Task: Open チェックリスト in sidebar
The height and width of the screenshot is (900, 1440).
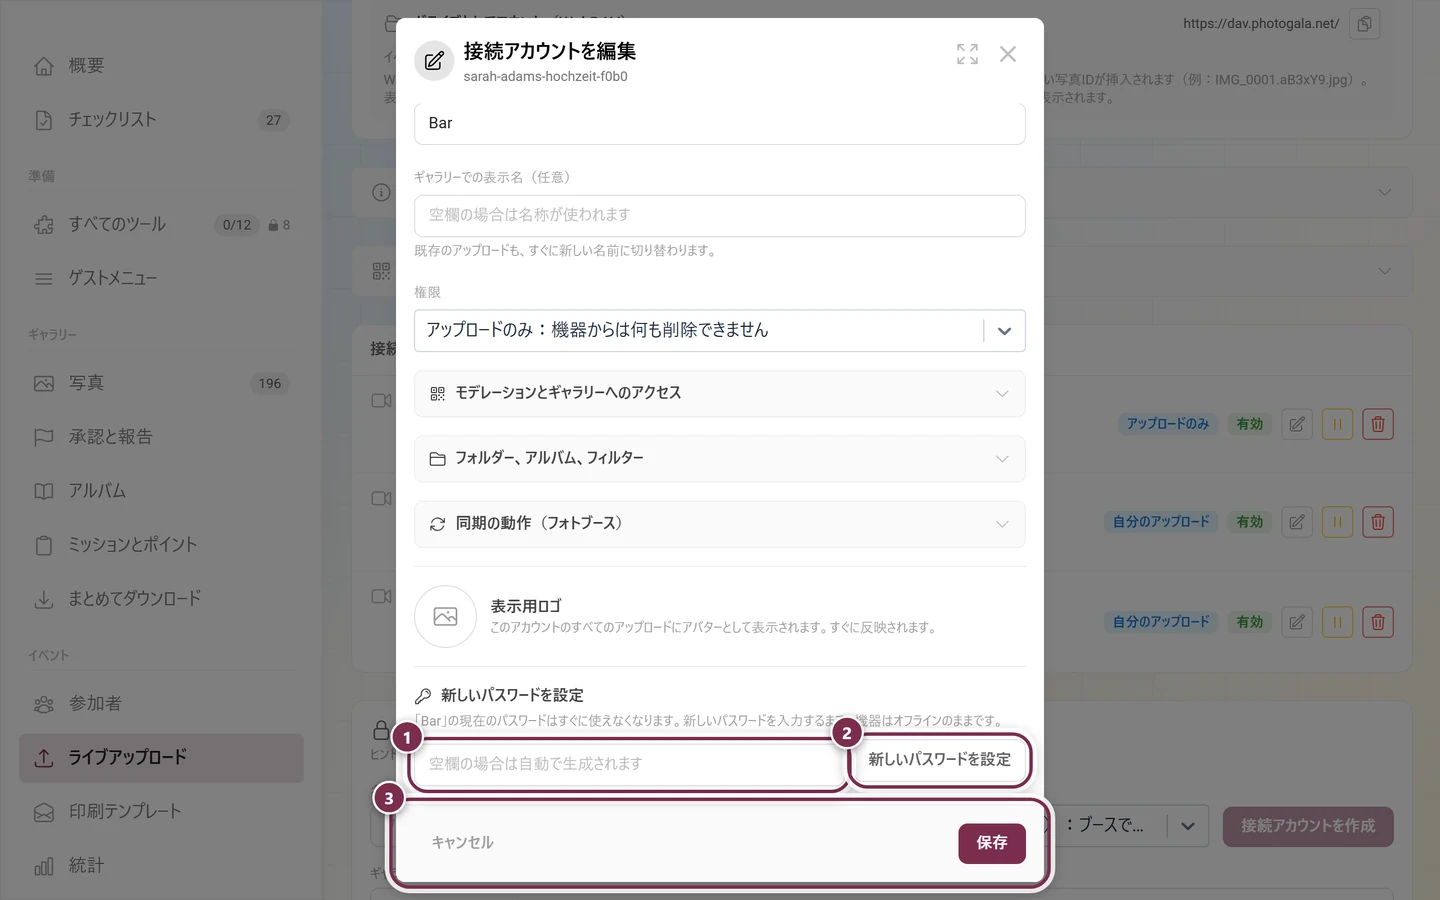Action: [161, 120]
